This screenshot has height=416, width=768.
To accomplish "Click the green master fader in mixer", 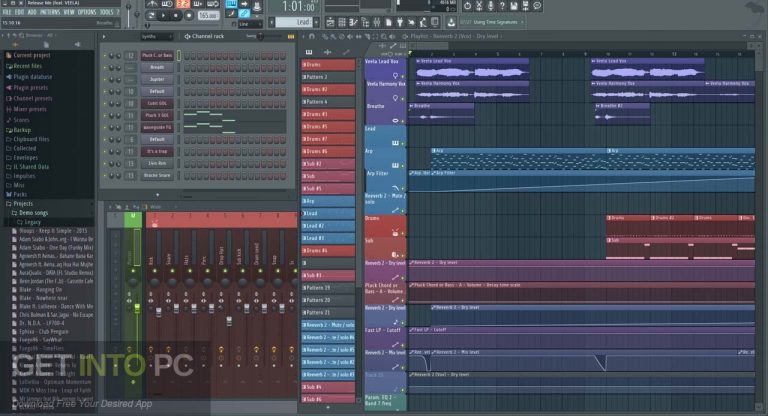I will pos(137,308).
